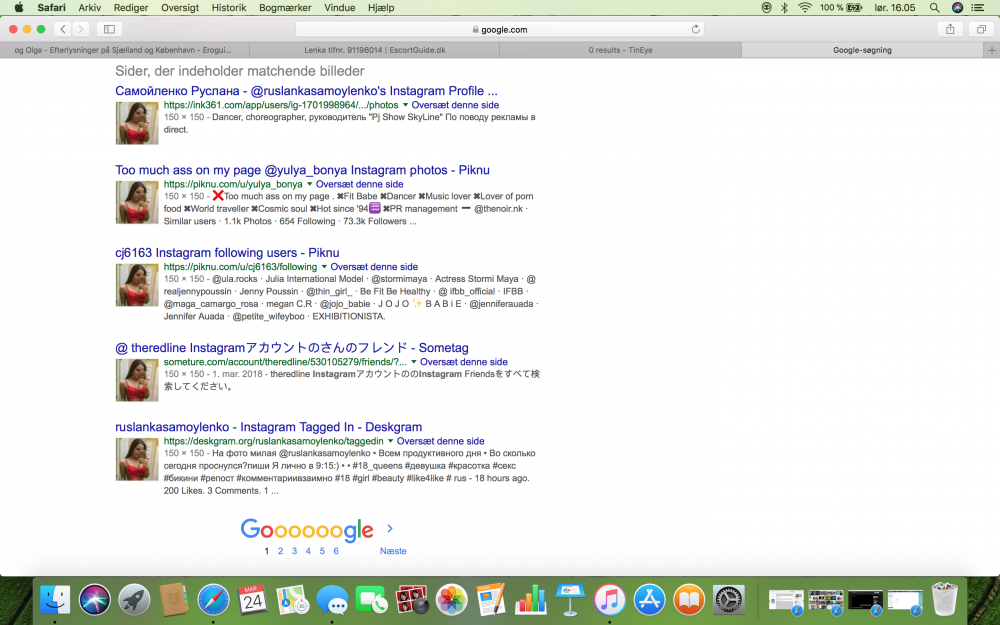The width and height of the screenshot is (1000, 625).
Task: Go back with the Safari back arrow
Action: click(62, 29)
